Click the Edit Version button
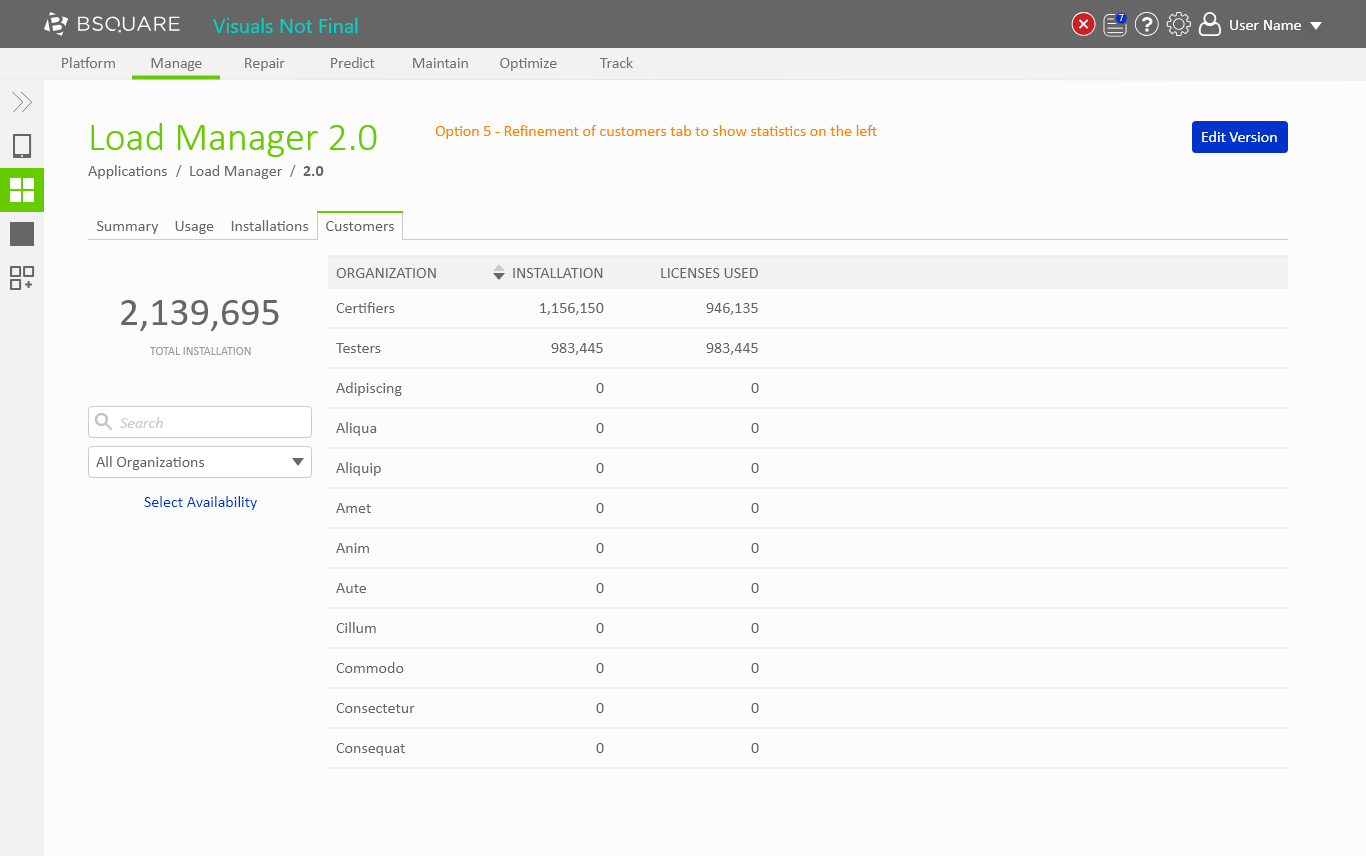 pos(1239,137)
